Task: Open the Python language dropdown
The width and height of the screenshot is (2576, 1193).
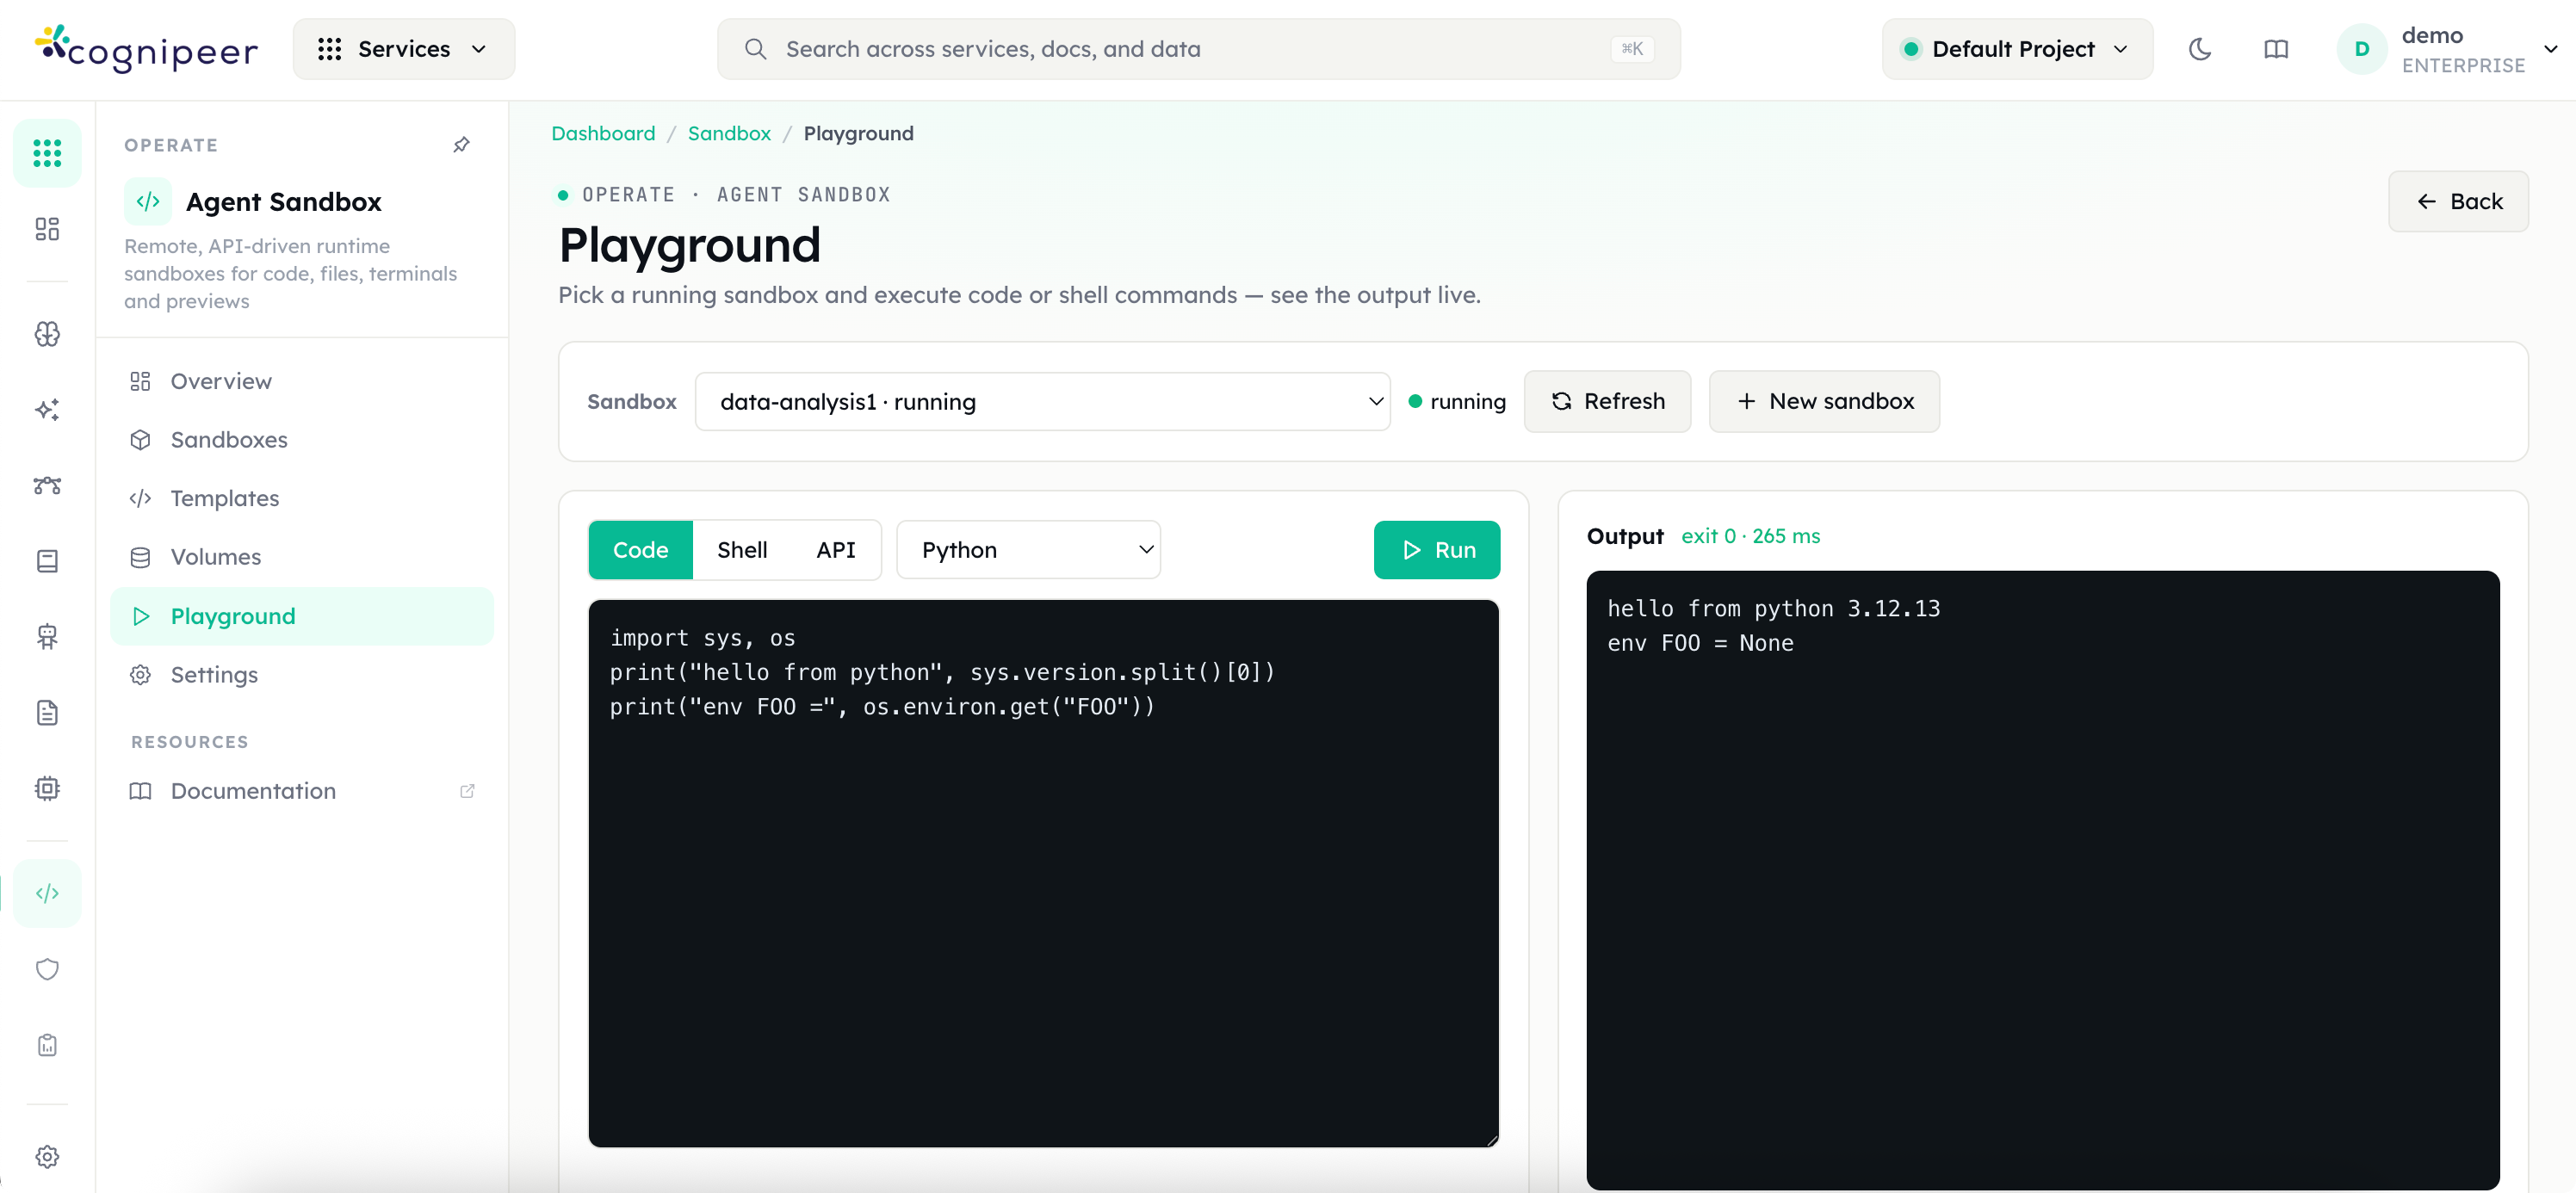Action: 1028,550
